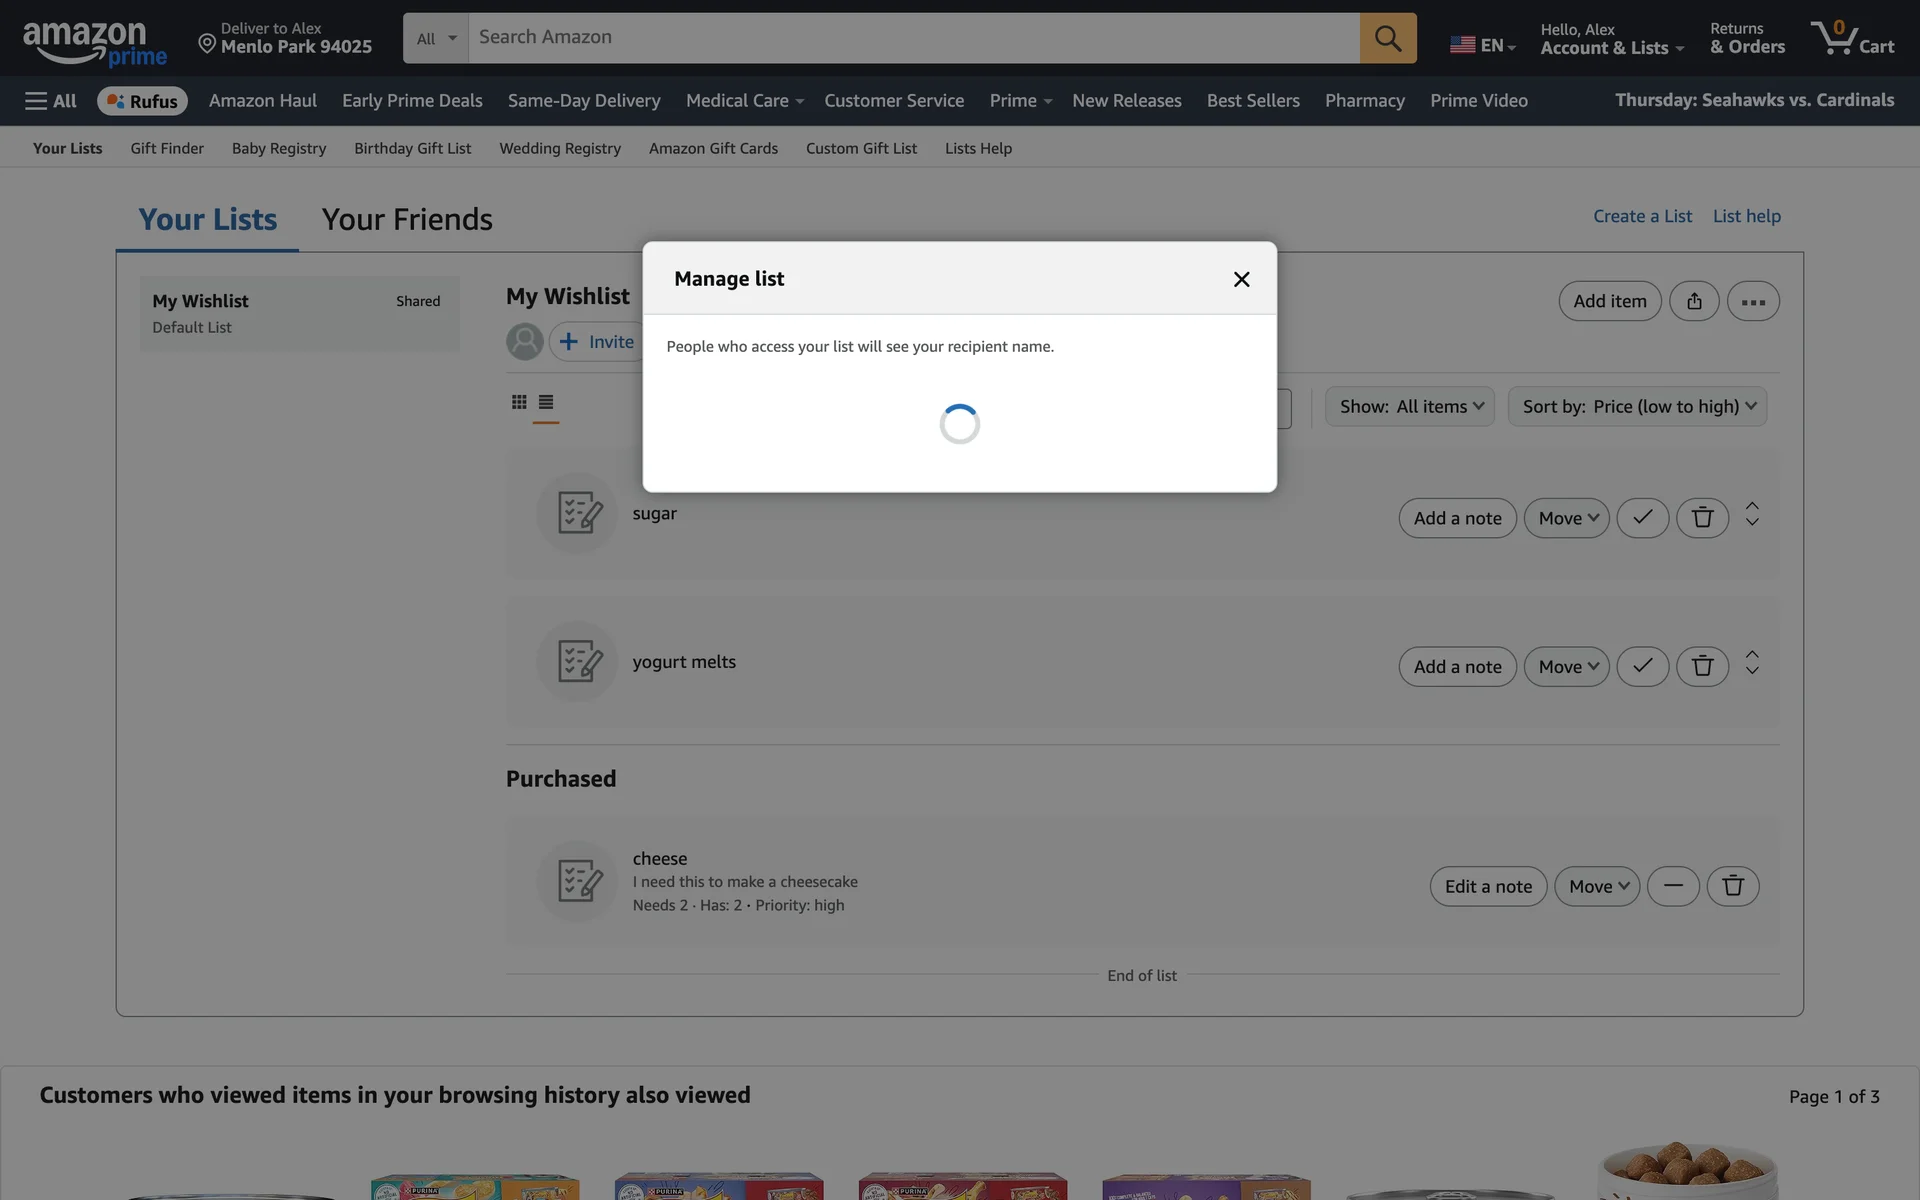This screenshot has height=1200, width=1920.
Task: Mark sugar as purchased with checkmark
Action: [x=1642, y=518]
